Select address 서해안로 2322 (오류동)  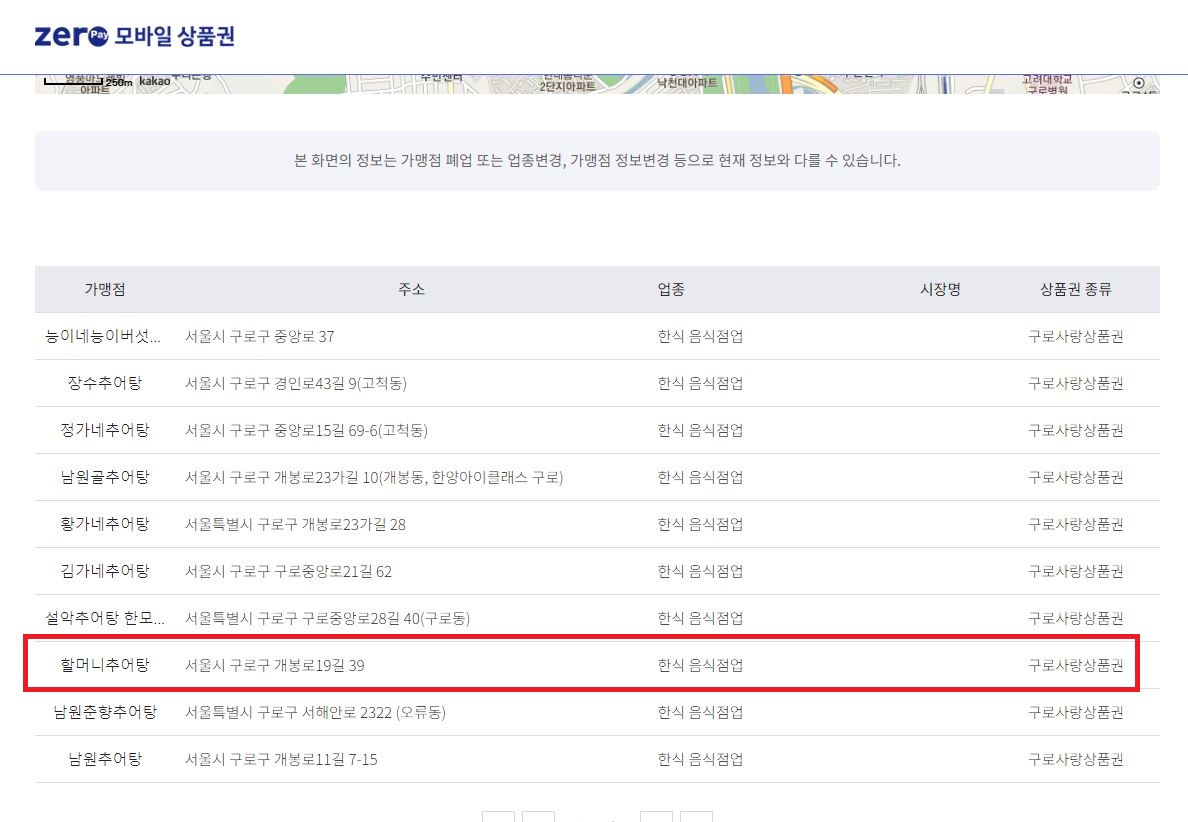[315, 712]
